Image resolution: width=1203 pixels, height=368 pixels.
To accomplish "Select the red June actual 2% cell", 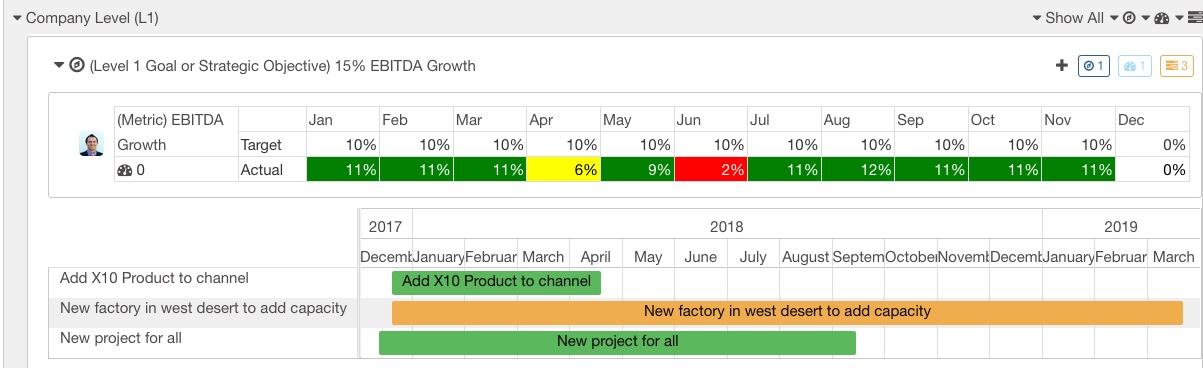I will (711, 170).
